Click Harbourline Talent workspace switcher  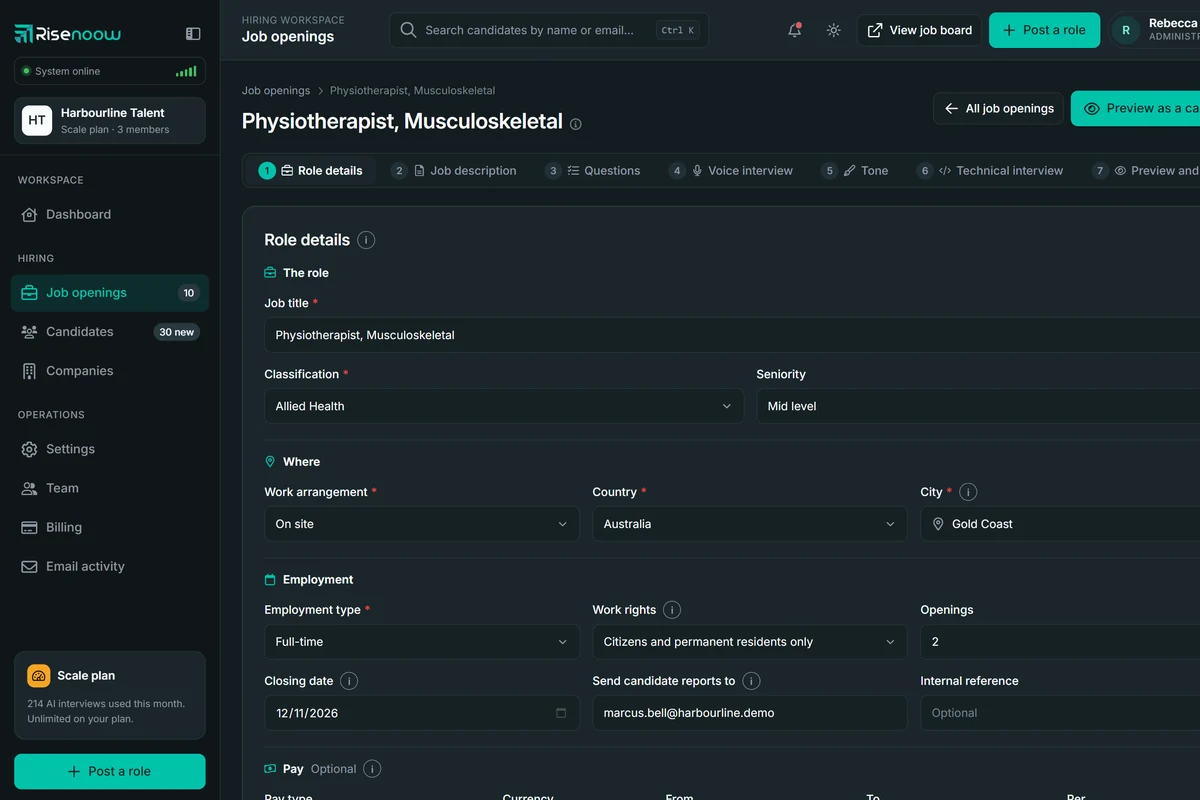point(110,120)
